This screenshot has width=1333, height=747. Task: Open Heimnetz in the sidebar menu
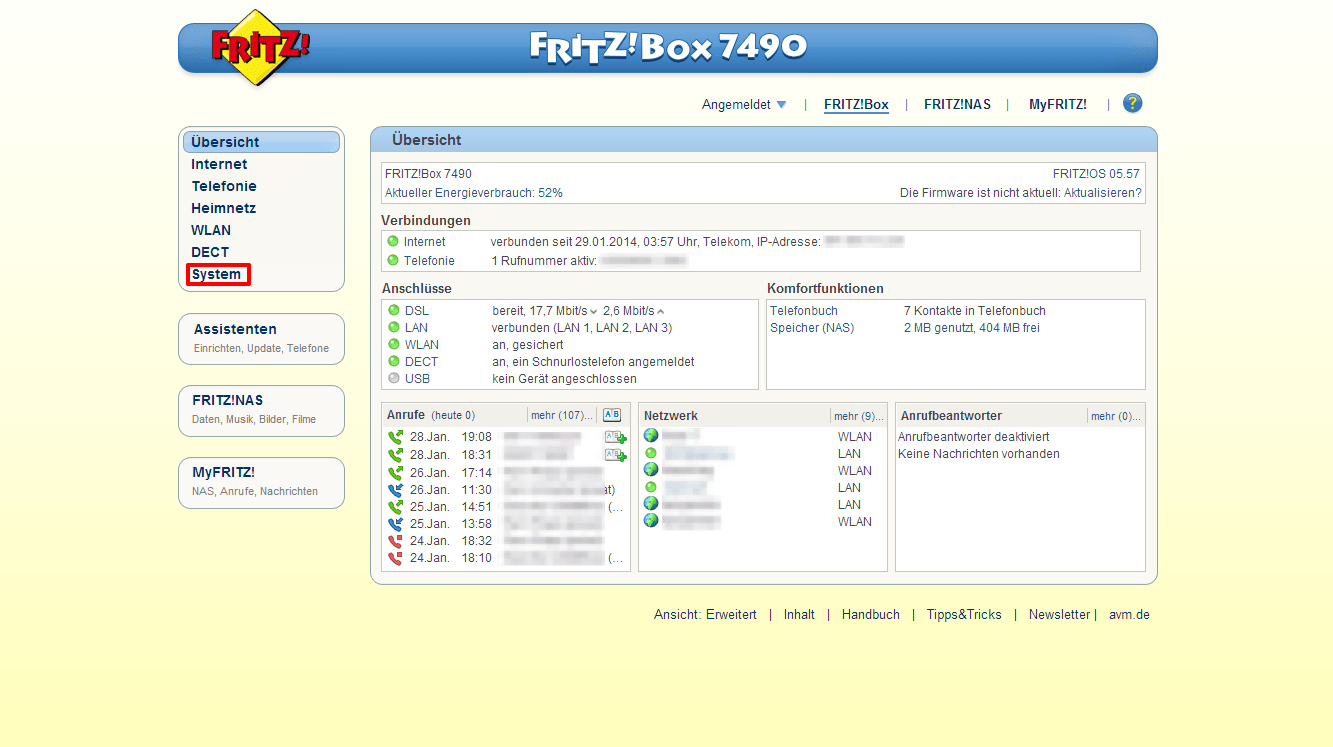pyautogui.click(x=224, y=208)
